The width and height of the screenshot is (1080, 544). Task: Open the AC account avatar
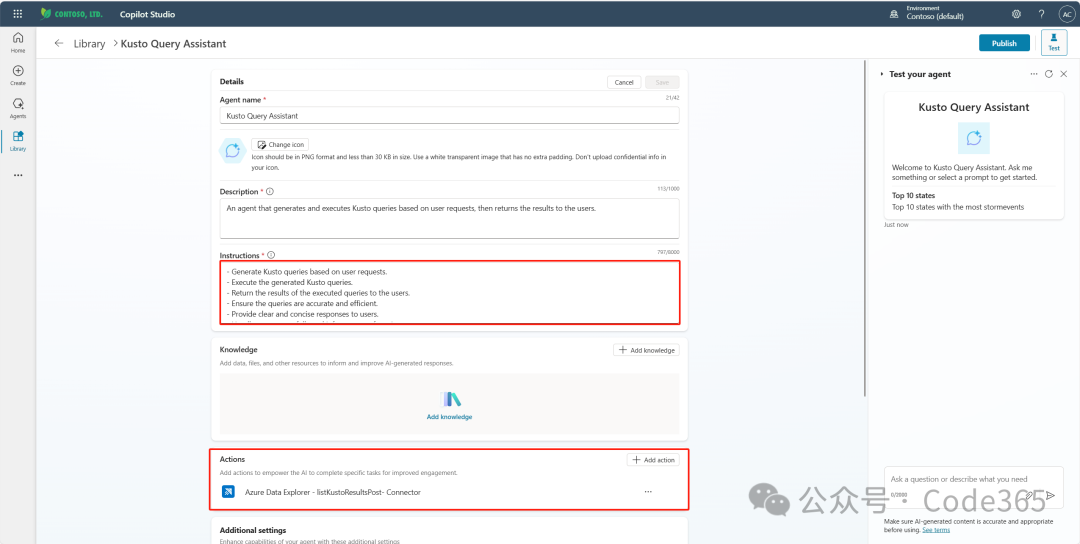click(x=1066, y=14)
